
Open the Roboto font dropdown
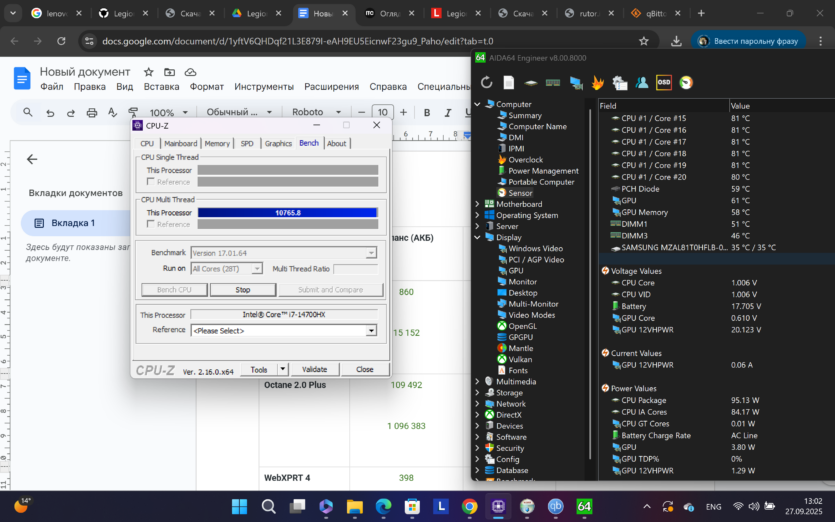point(316,112)
